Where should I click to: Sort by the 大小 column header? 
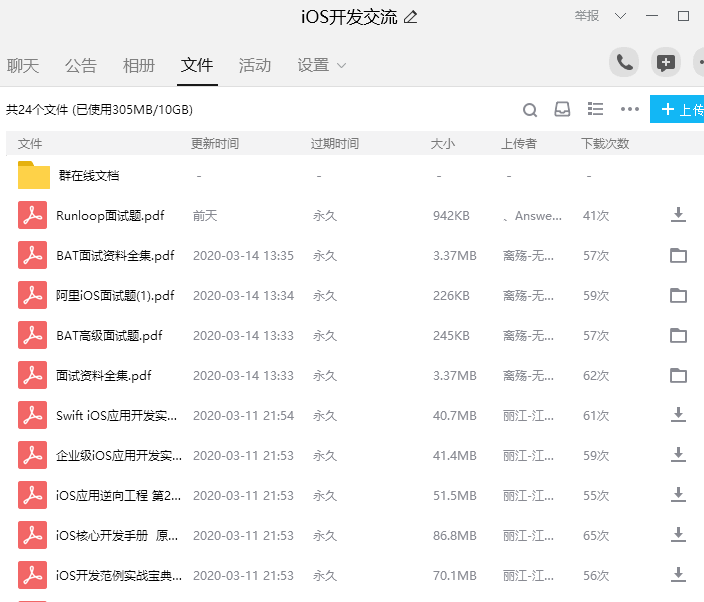(x=443, y=144)
